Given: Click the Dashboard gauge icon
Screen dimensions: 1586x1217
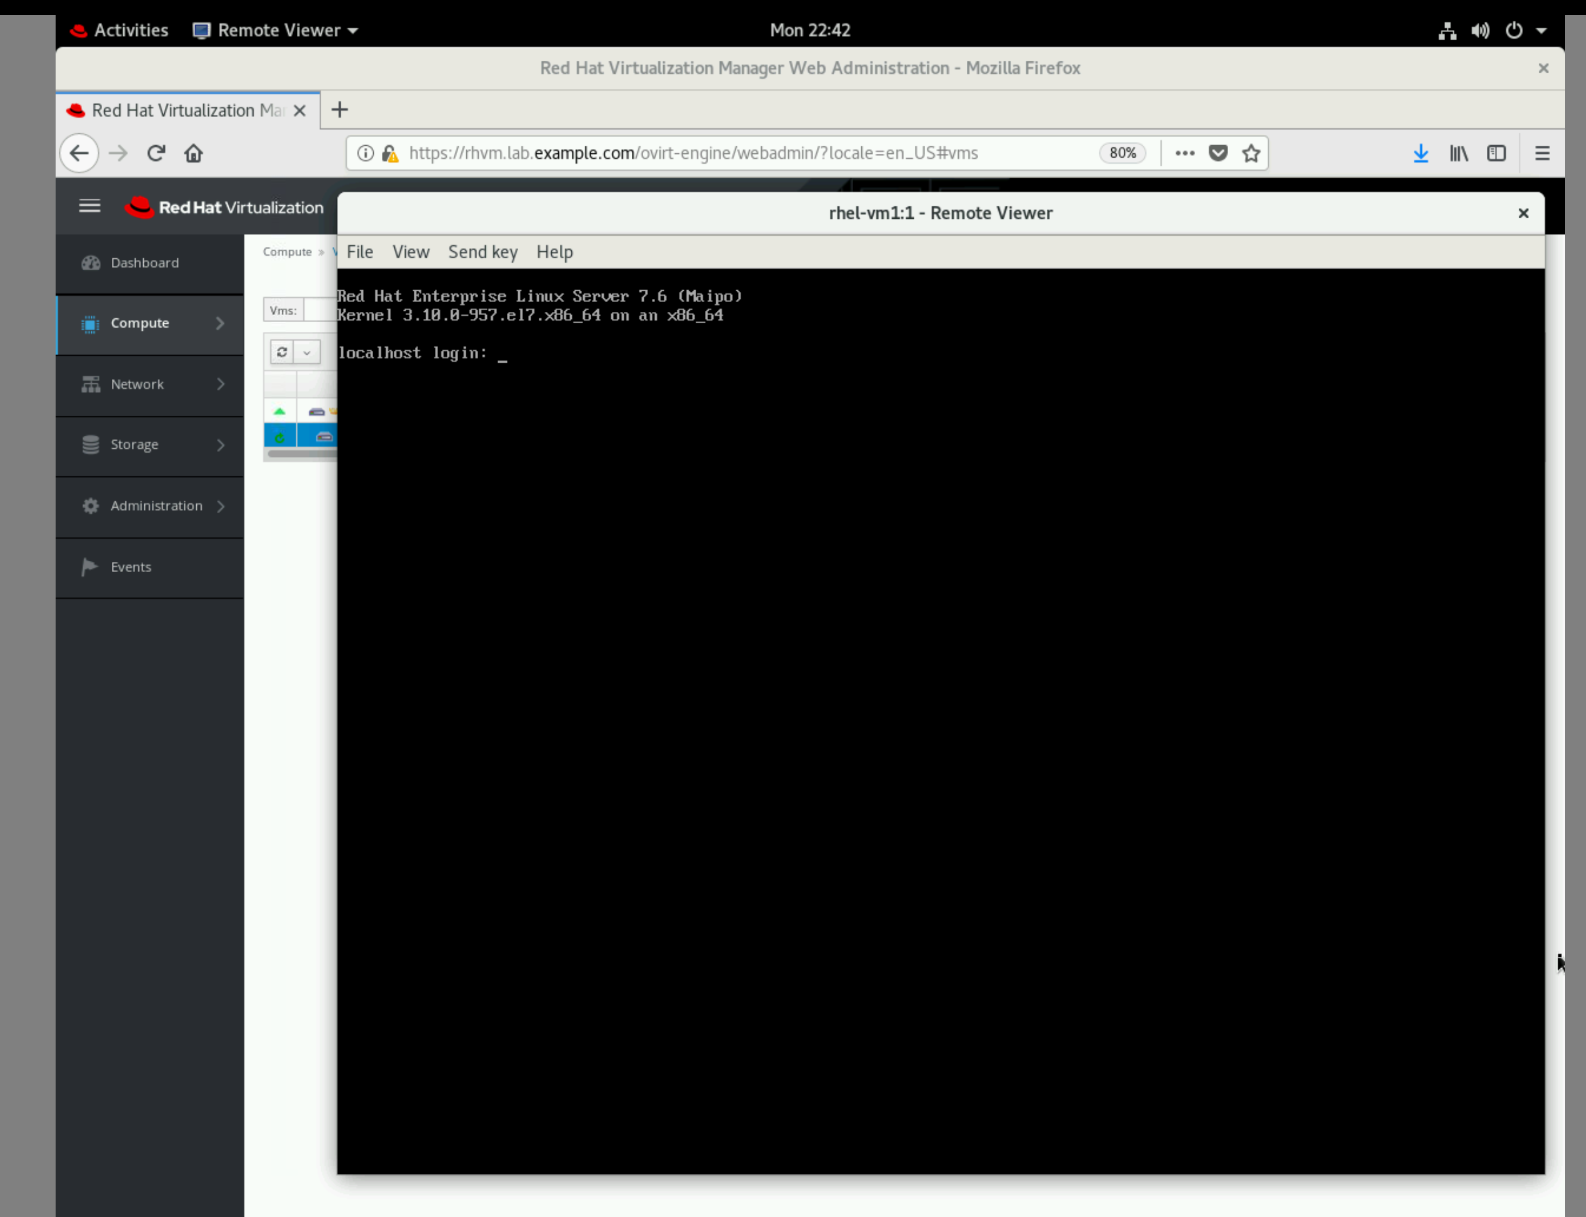Looking at the screenshot, I should click(x=91, y=263).
